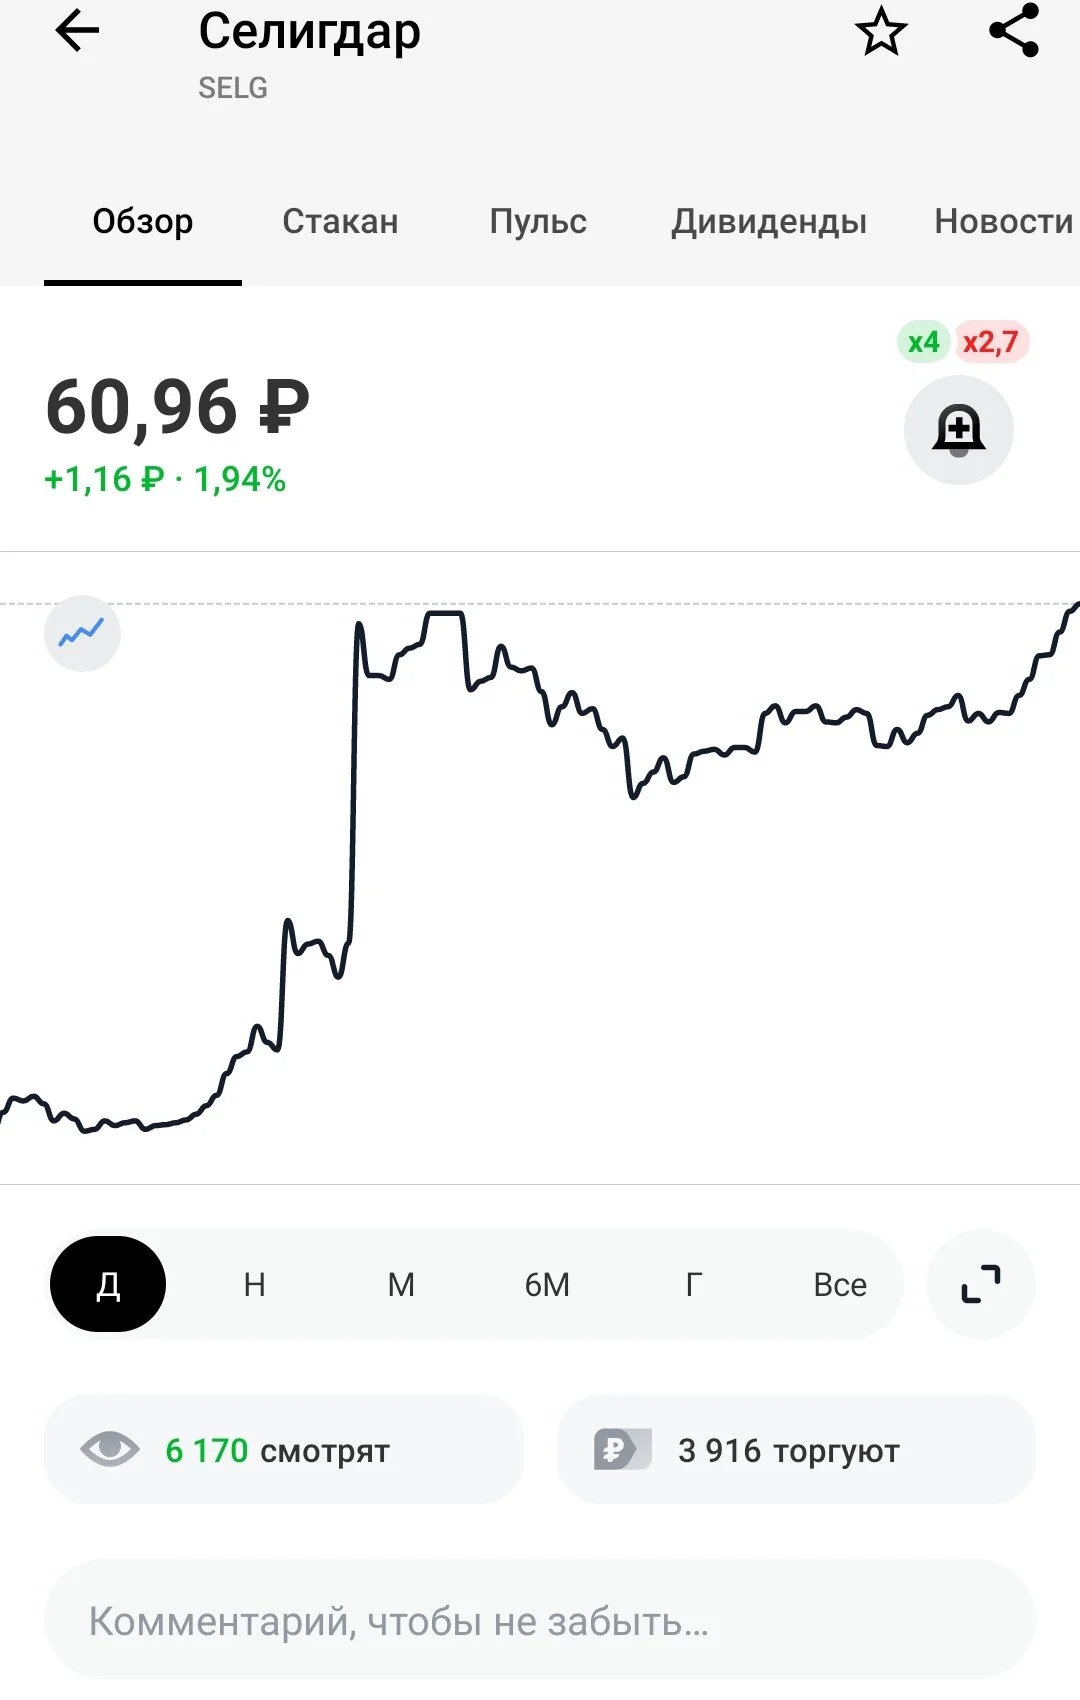
Task: Select the Г year period
Action: click(x=694, y=1284)
